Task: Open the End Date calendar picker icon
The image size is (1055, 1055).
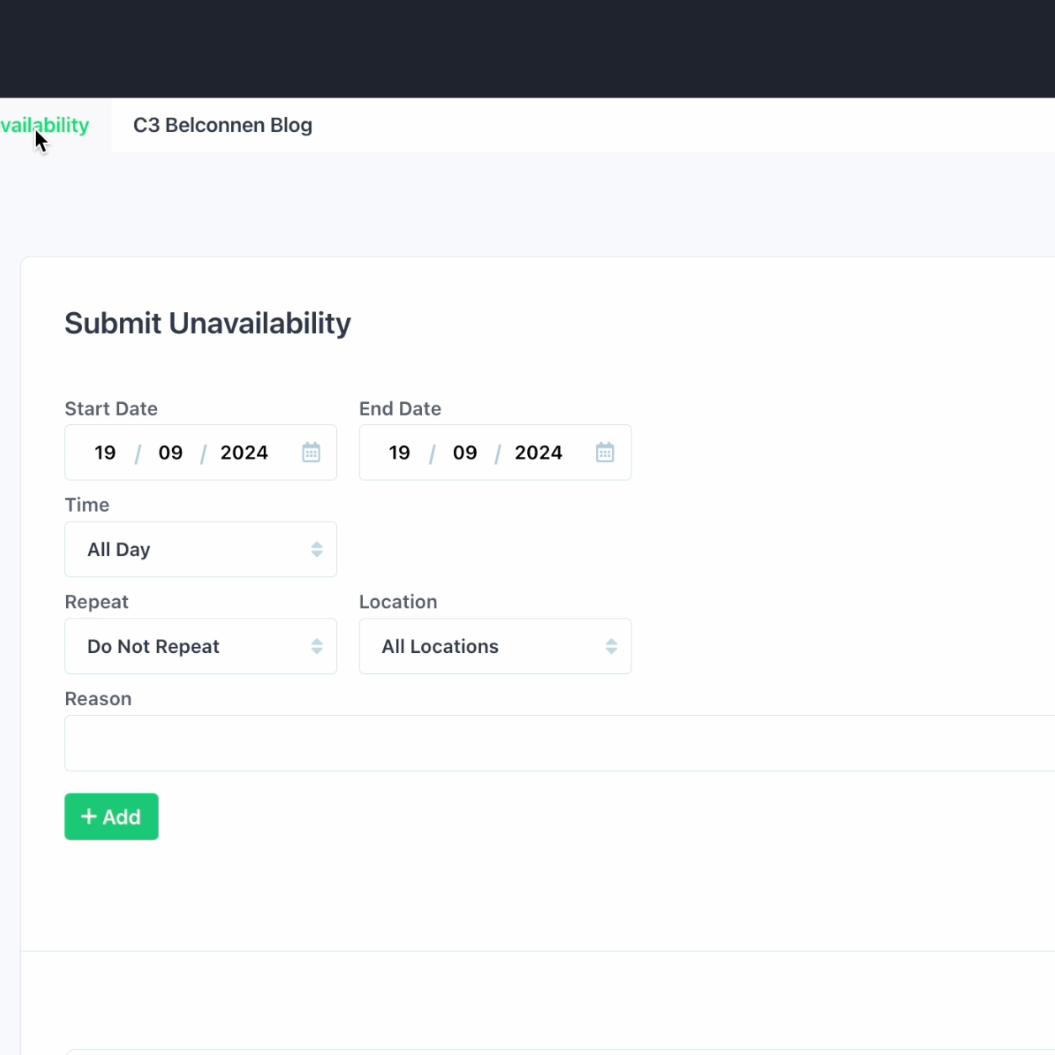Action: [605, 453]
